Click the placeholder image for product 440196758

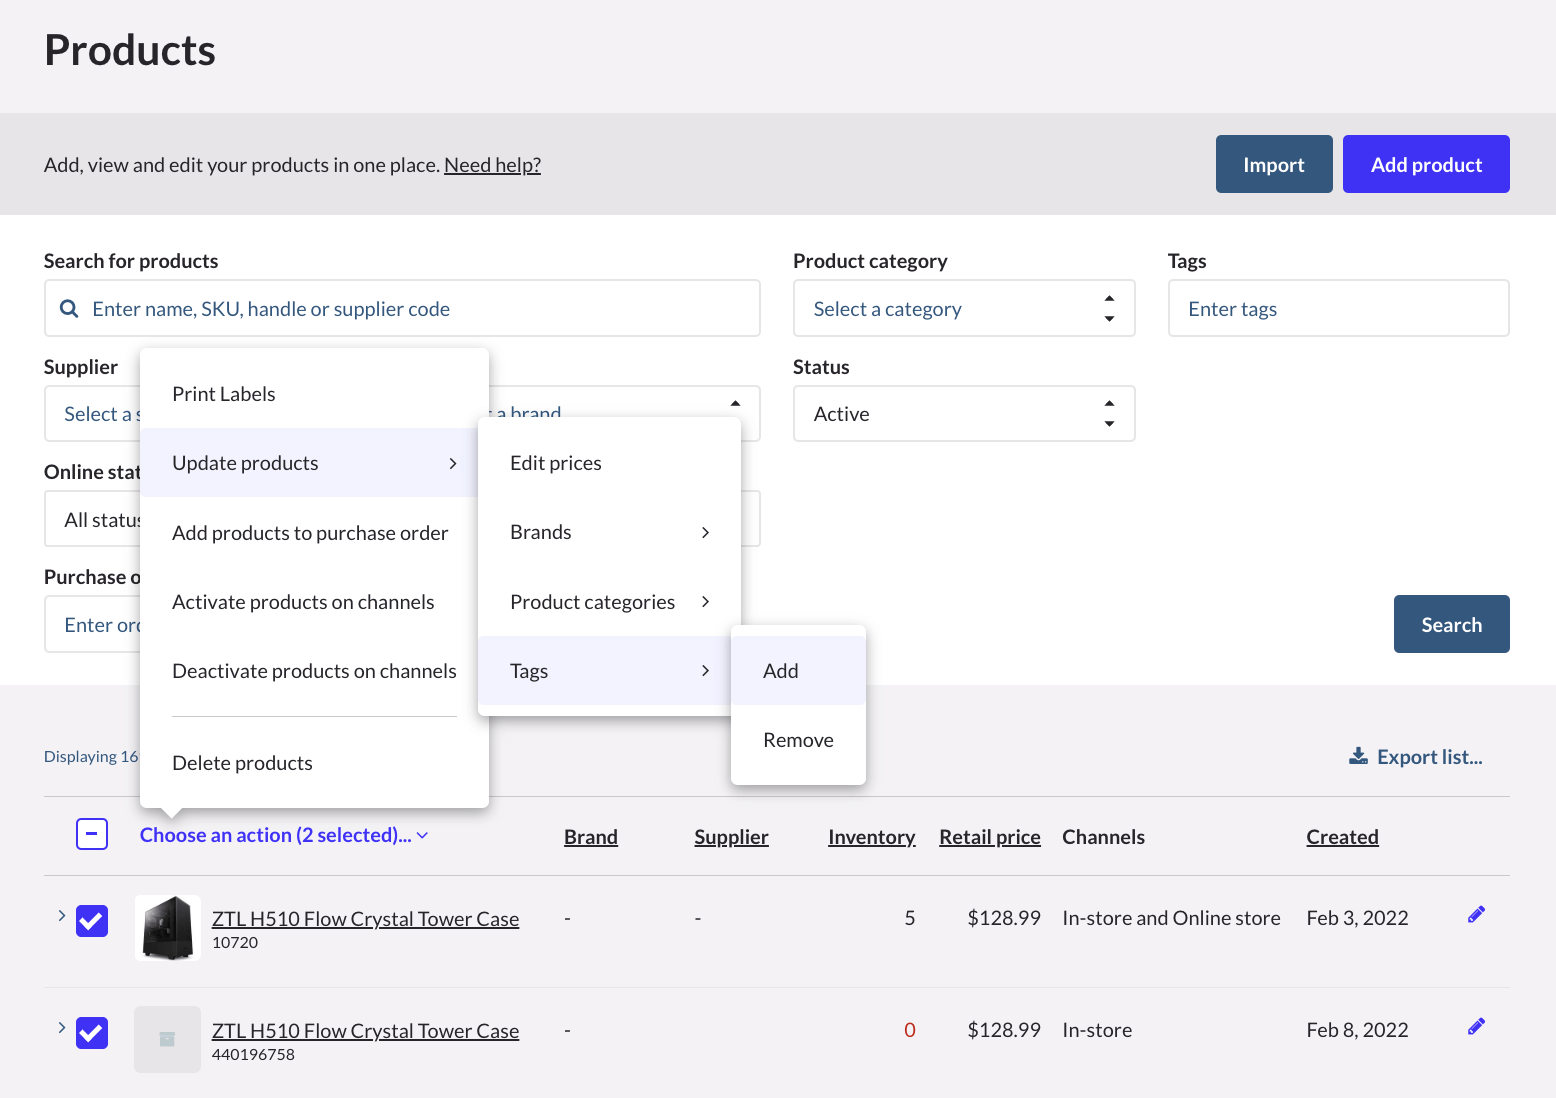click(x=167, y=1040)
